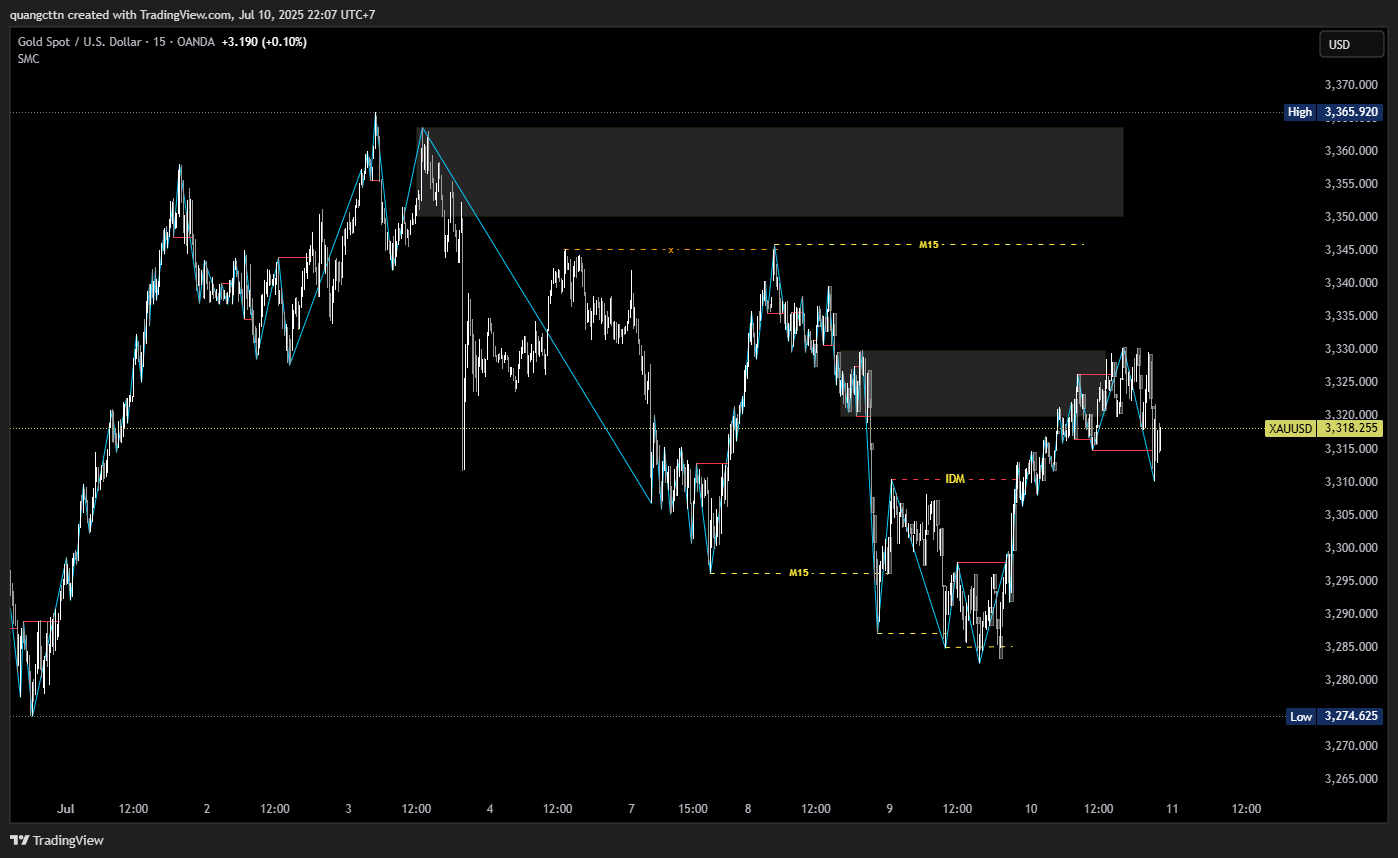This screenshot has width=1398, height=858.
Task: Click the Low 3,274.625 price label
Action: (1334, 716)
